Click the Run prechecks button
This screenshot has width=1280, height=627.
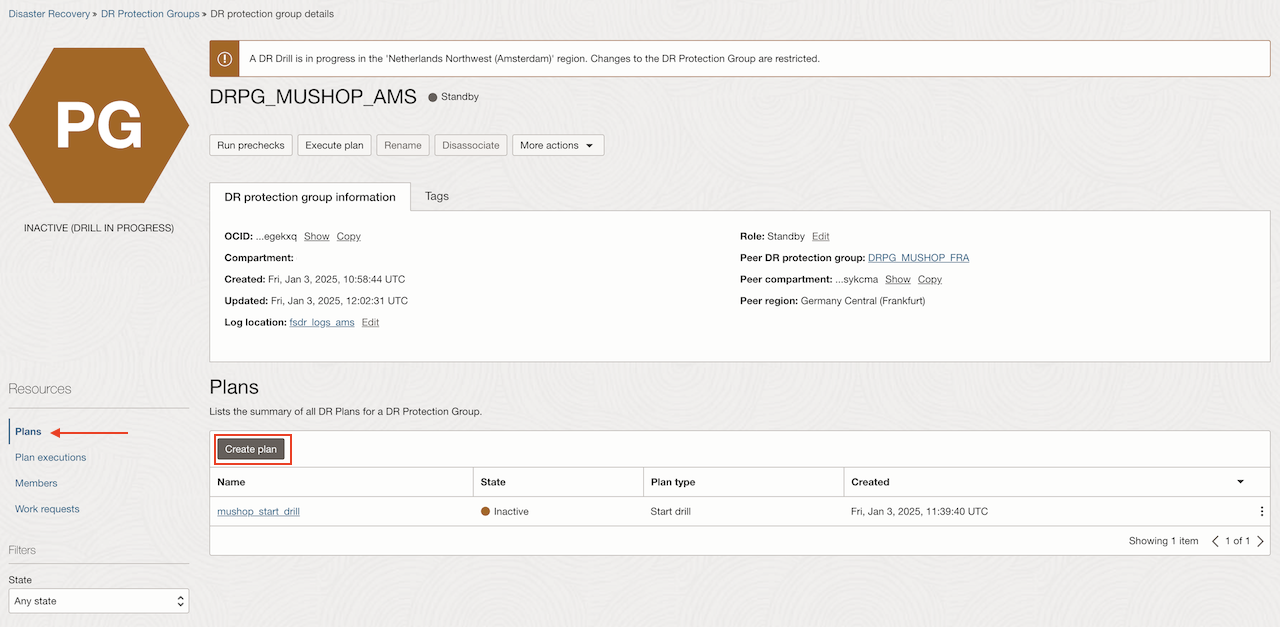click(x=251, y=145)
